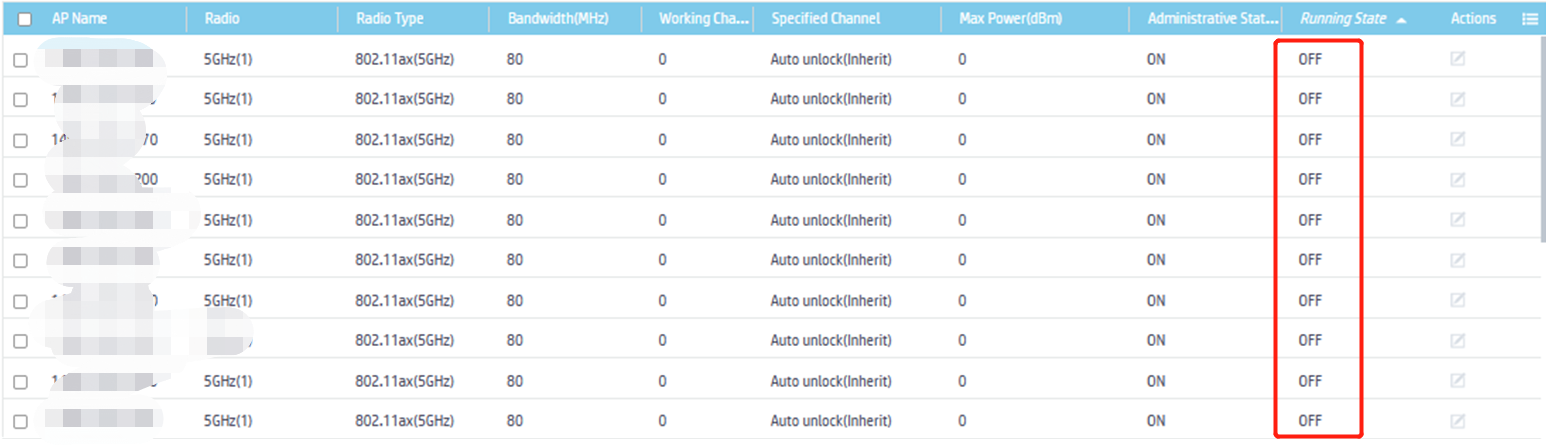The image size is (1546, 448).
Task: Check the last row's checkbox
Action: [x=21, y=422]
